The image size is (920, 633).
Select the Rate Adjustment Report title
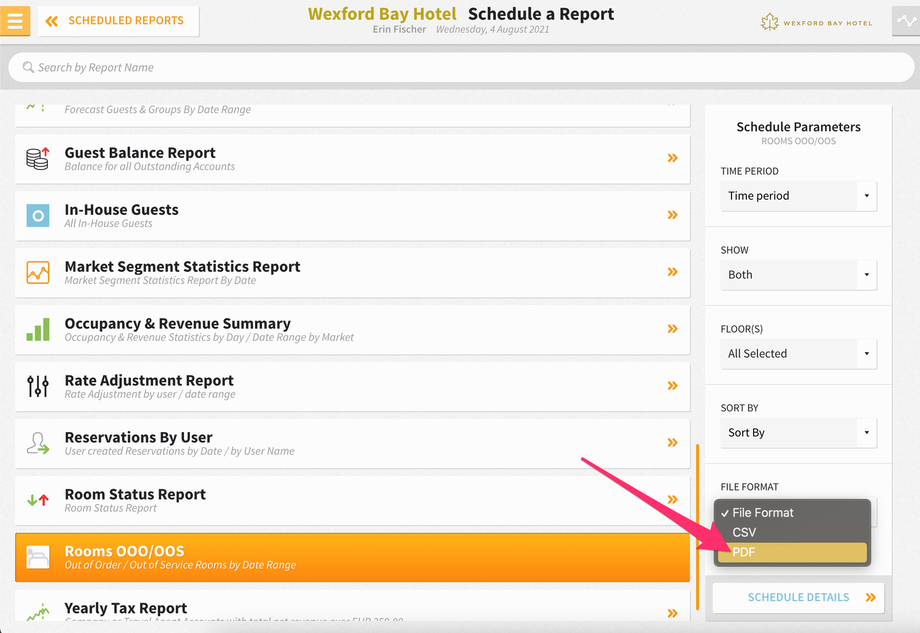point(149,380)
